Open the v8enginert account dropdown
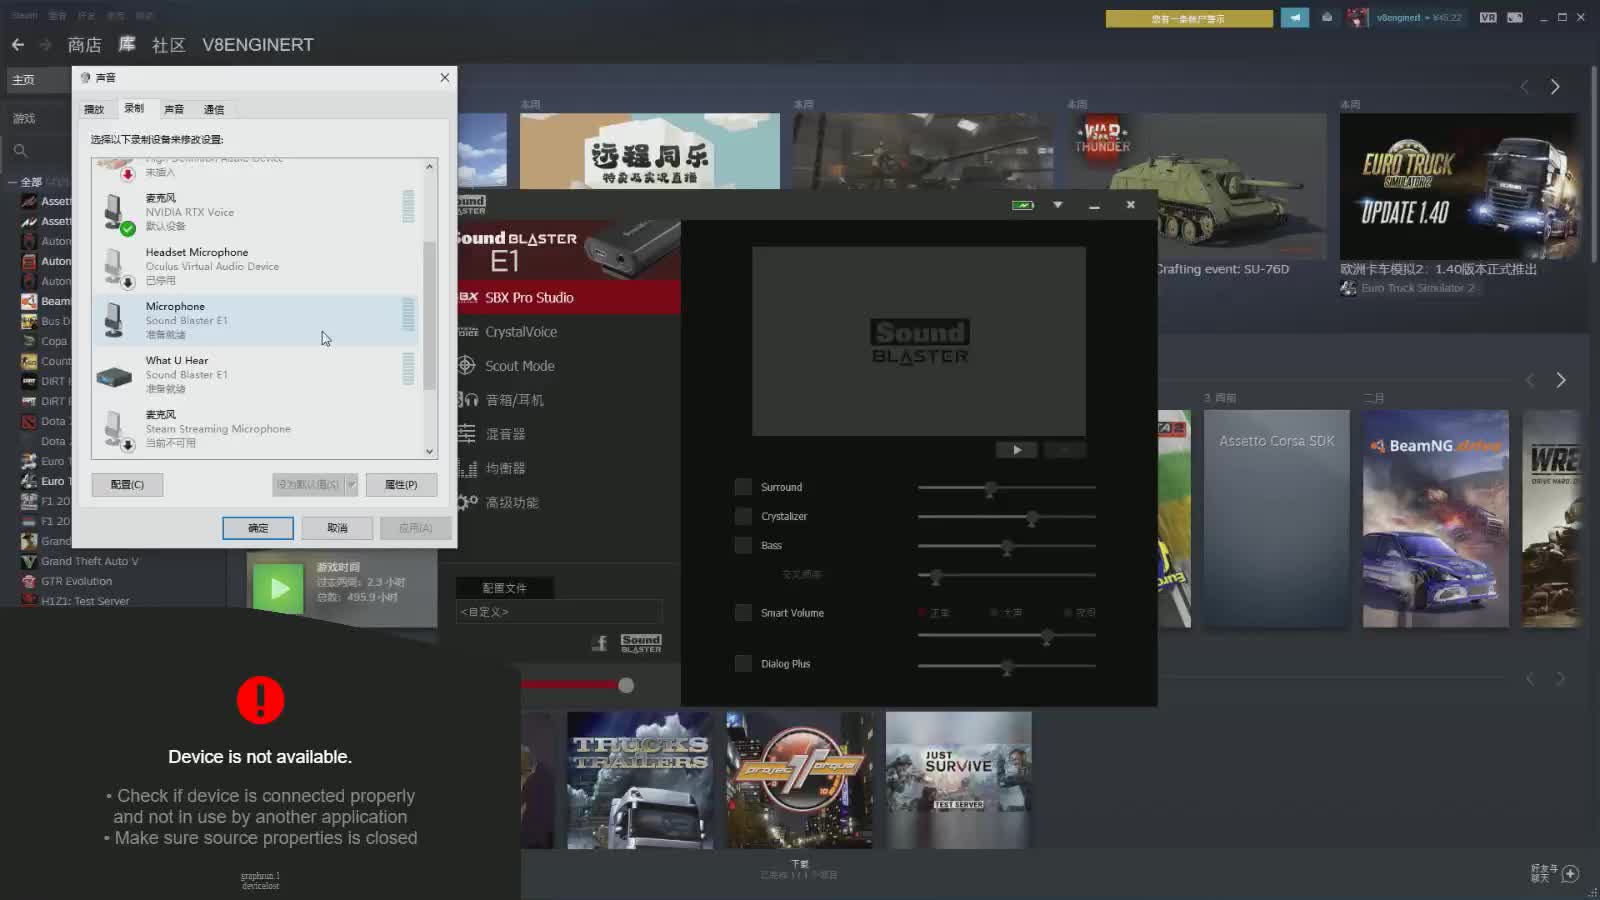The height and width of the screenshot is (900, 1600). point(1418,18)
